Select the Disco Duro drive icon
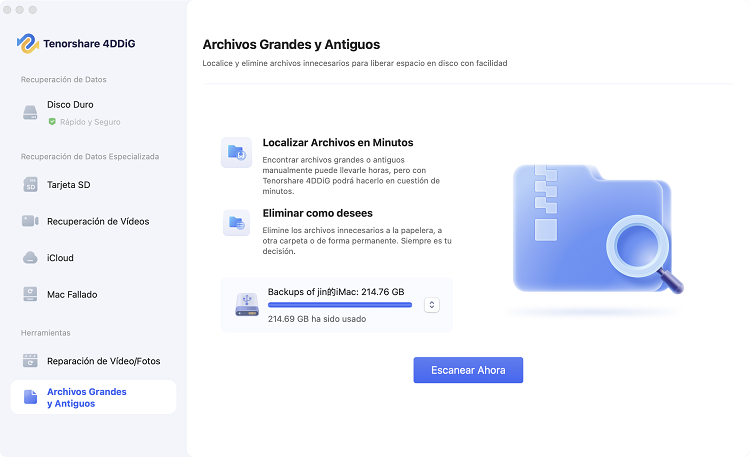 point(30,112)
